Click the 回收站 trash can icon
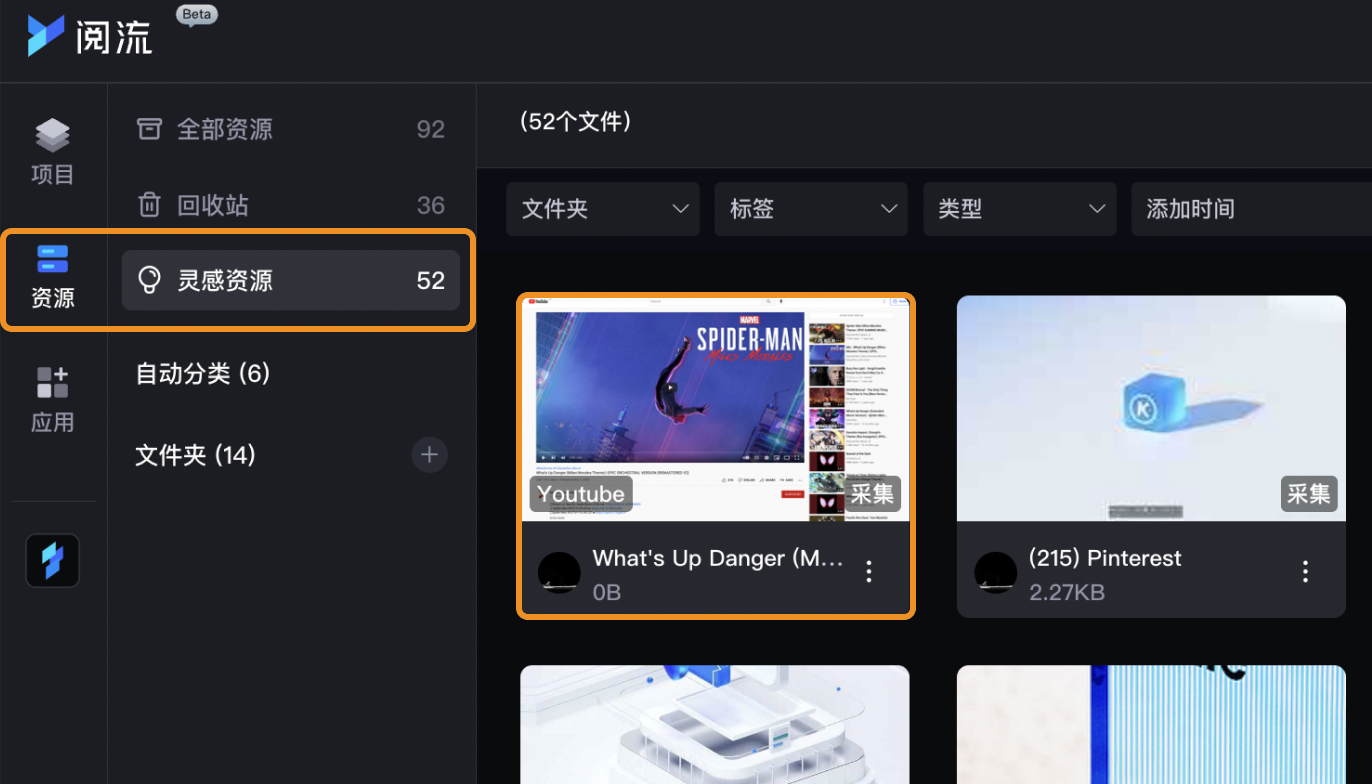This screenshot has height=784, width=1372. point(149,205)
